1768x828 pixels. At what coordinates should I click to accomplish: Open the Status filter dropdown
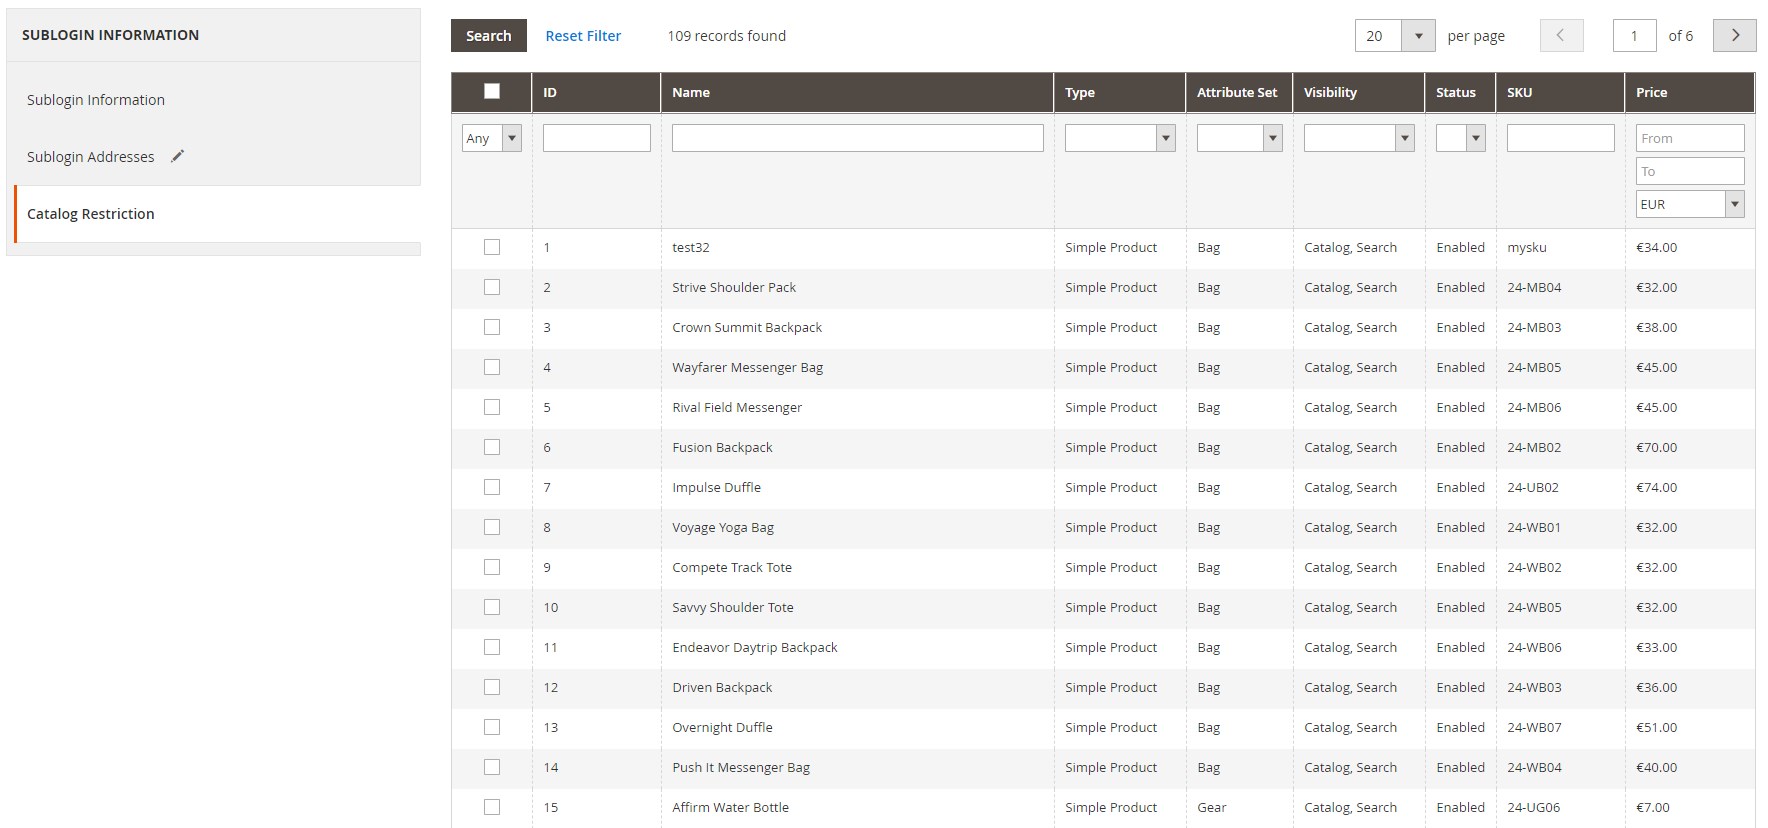1461,138
